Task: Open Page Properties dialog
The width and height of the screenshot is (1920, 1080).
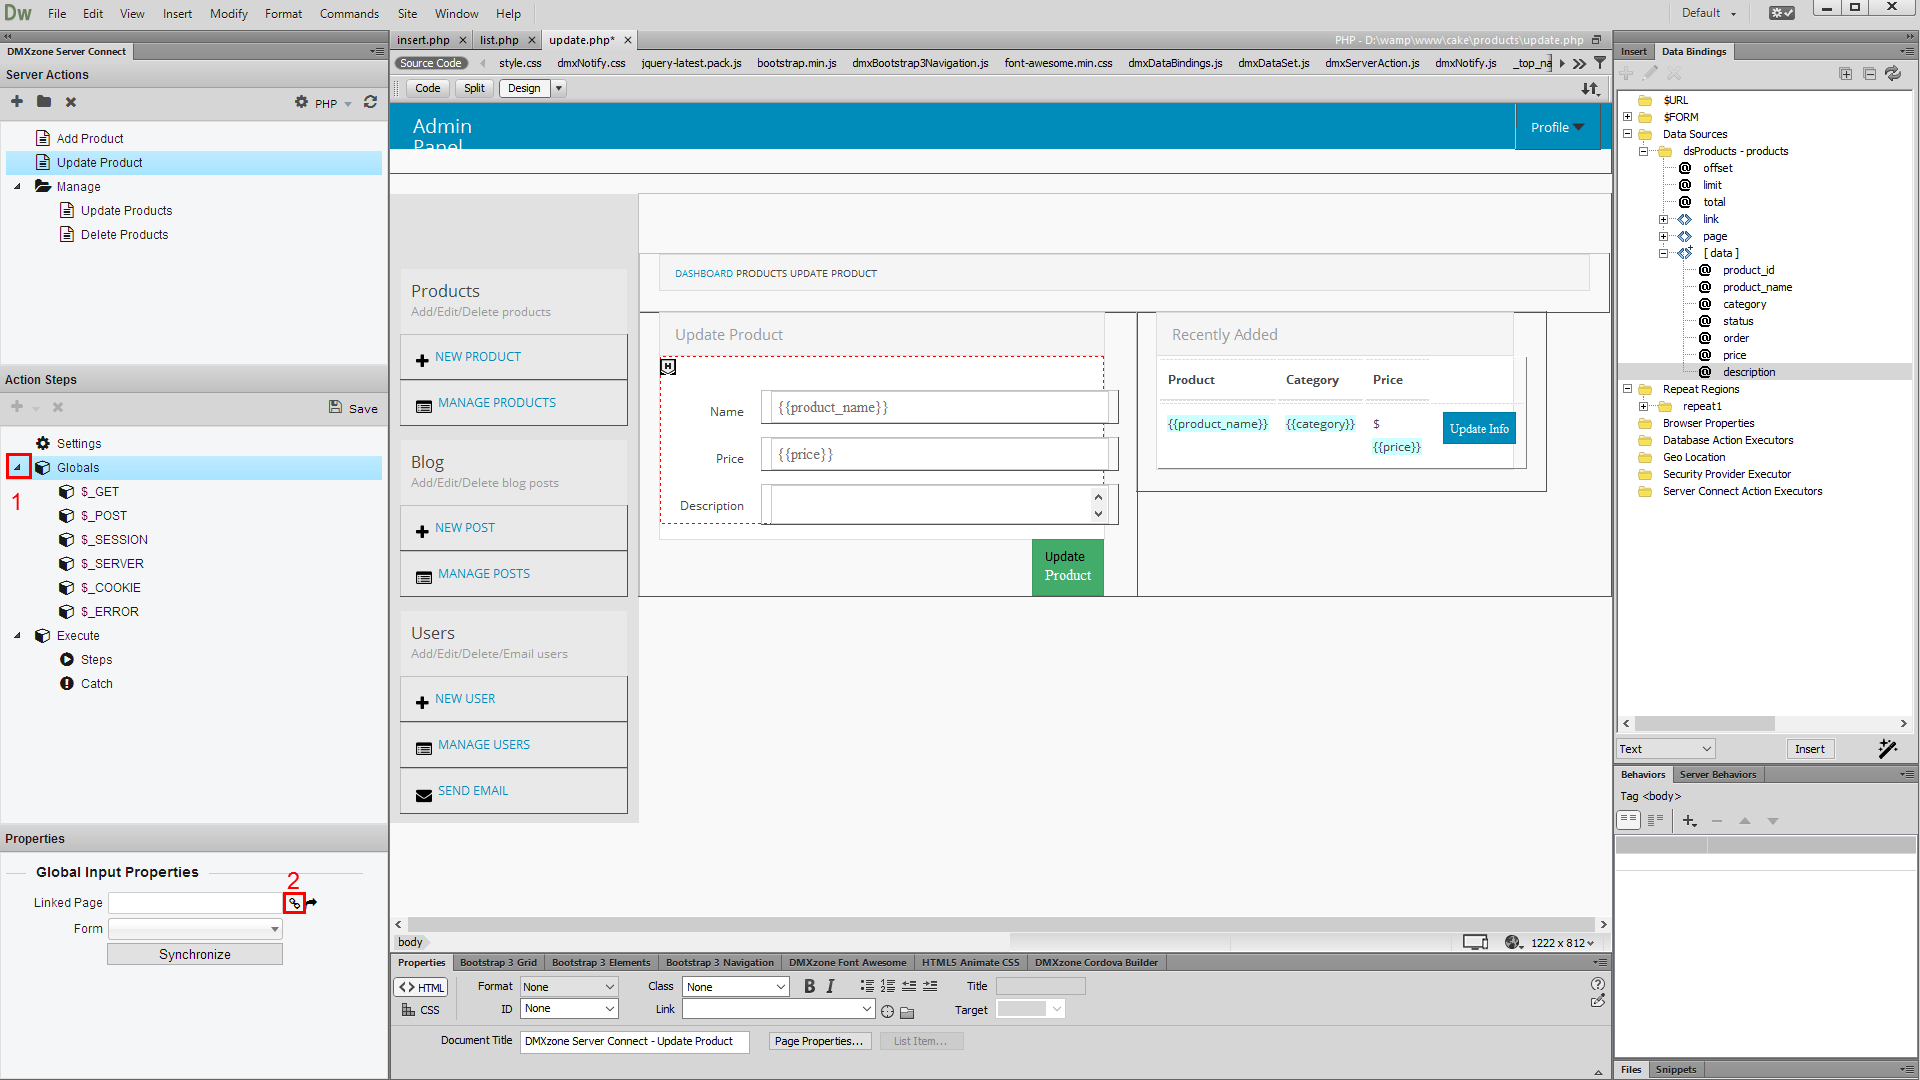Action: point(819,1041)
